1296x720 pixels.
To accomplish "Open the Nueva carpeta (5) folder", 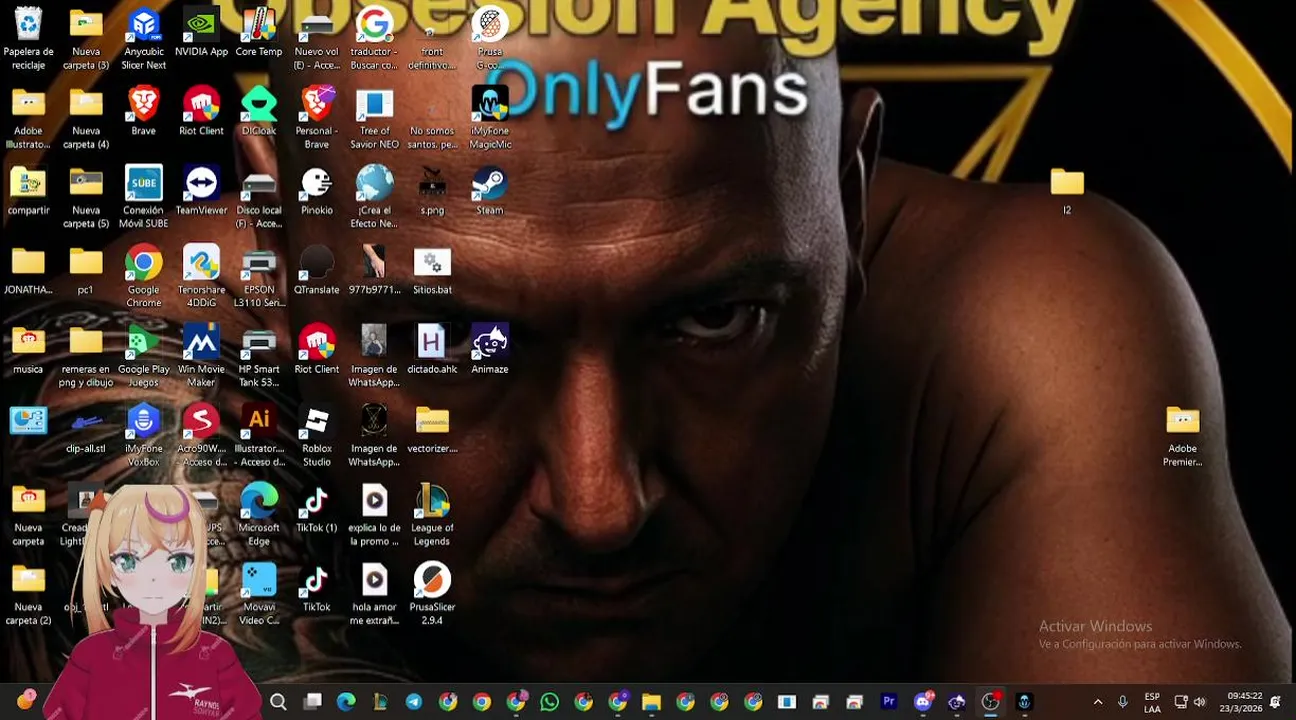I will click(86, 198).
